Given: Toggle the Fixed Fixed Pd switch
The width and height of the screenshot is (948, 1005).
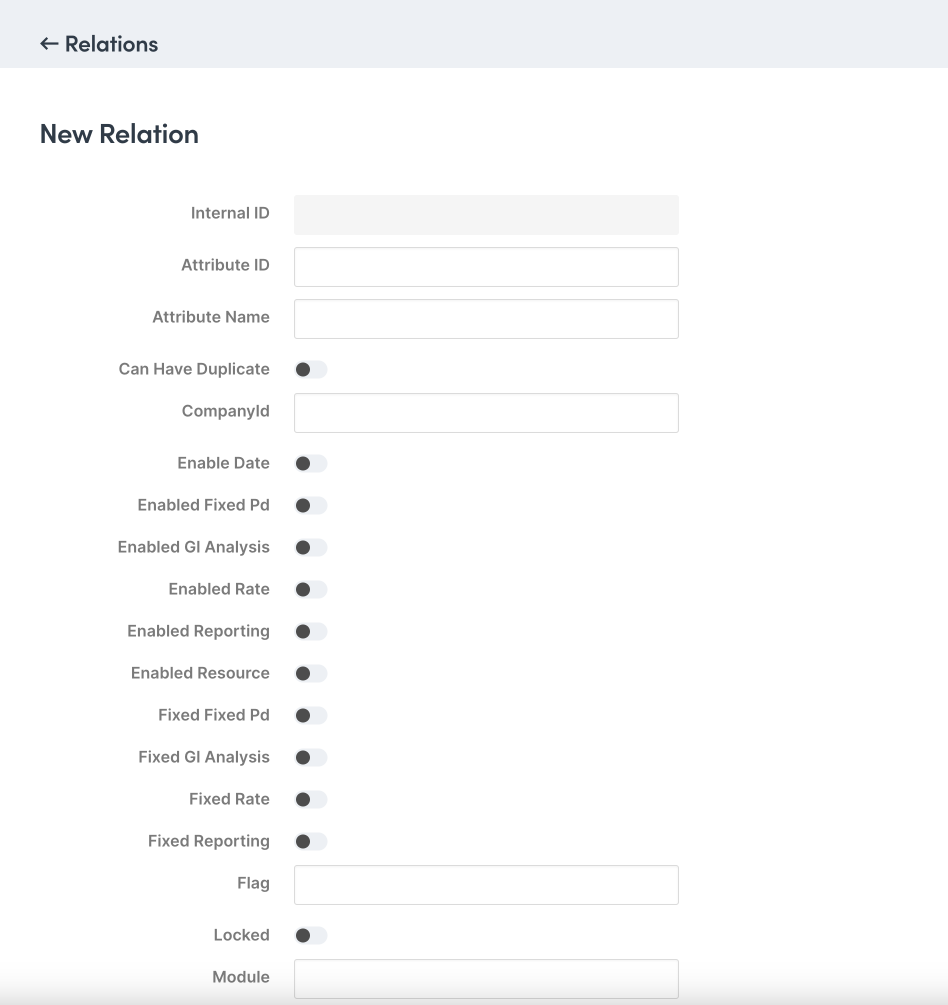Looking at the screenshot, I should (310, 716).
